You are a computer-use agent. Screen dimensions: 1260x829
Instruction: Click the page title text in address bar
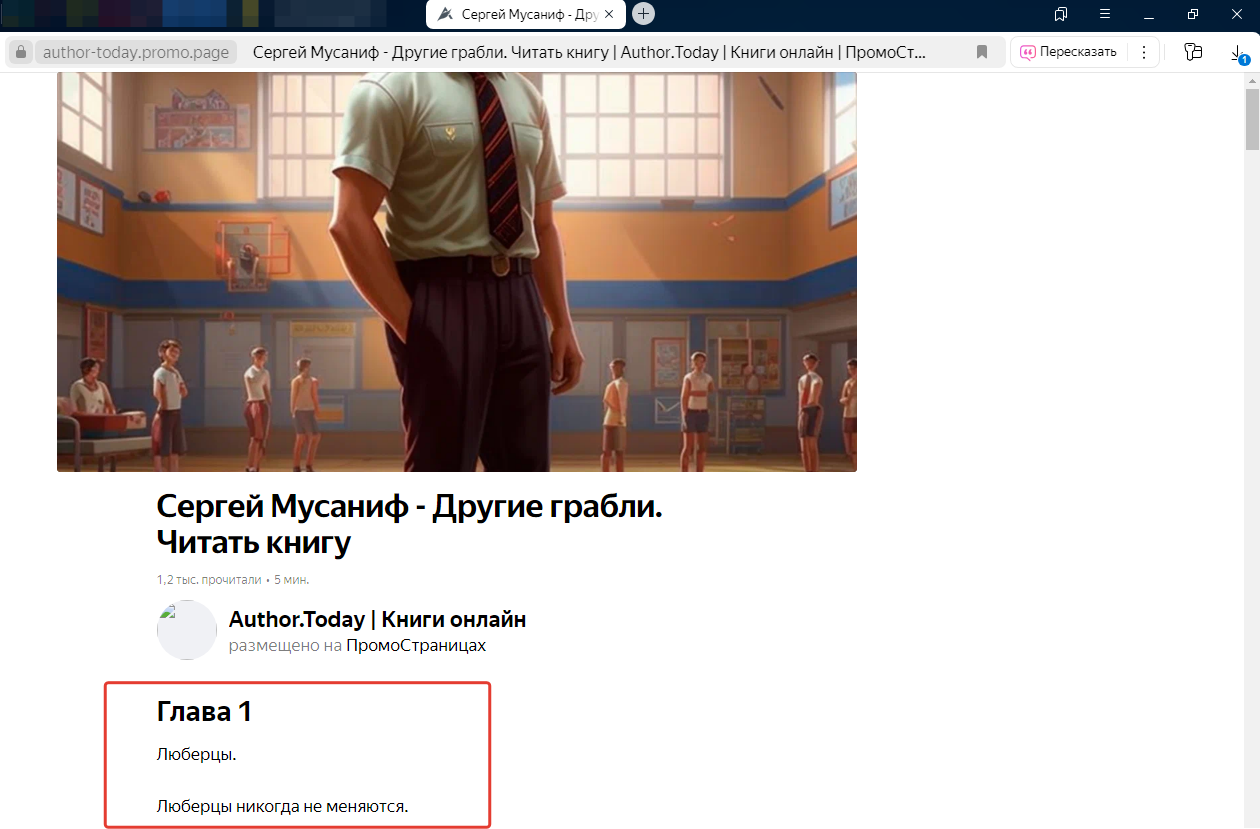pyautogui.click(x=590, y=52)
